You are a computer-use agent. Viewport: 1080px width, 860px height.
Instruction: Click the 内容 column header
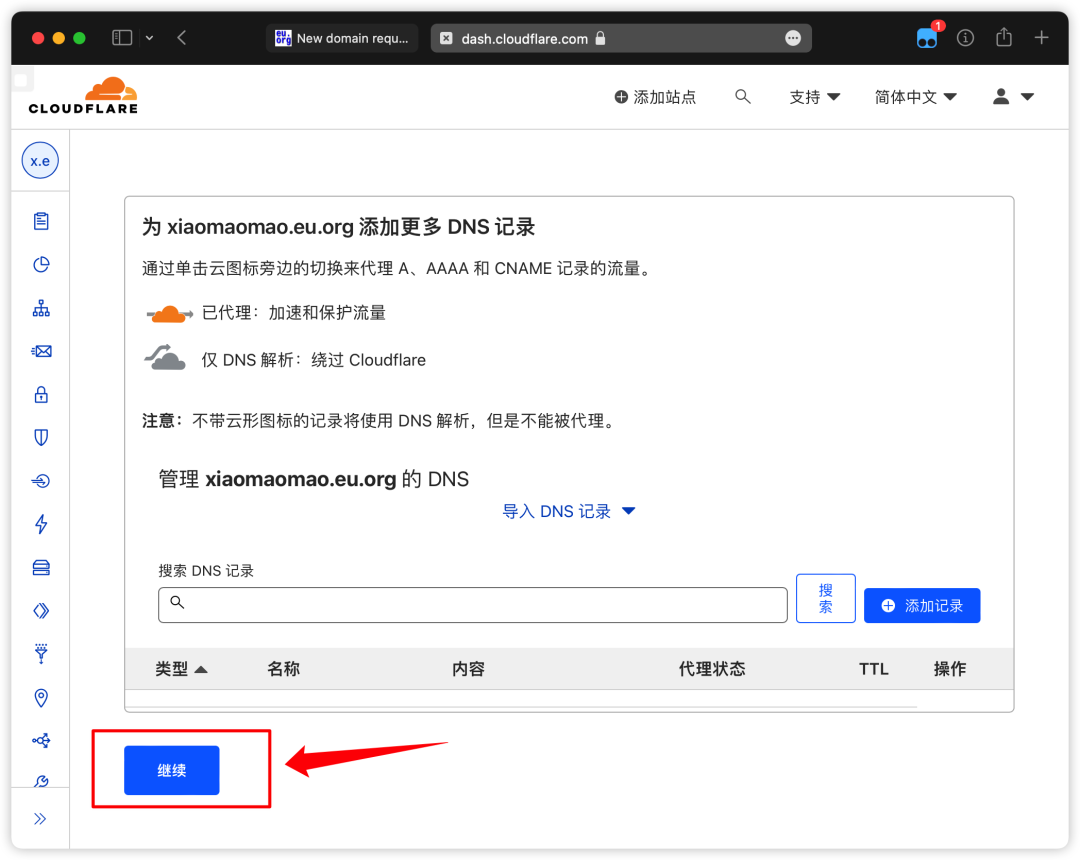point(468,669)
